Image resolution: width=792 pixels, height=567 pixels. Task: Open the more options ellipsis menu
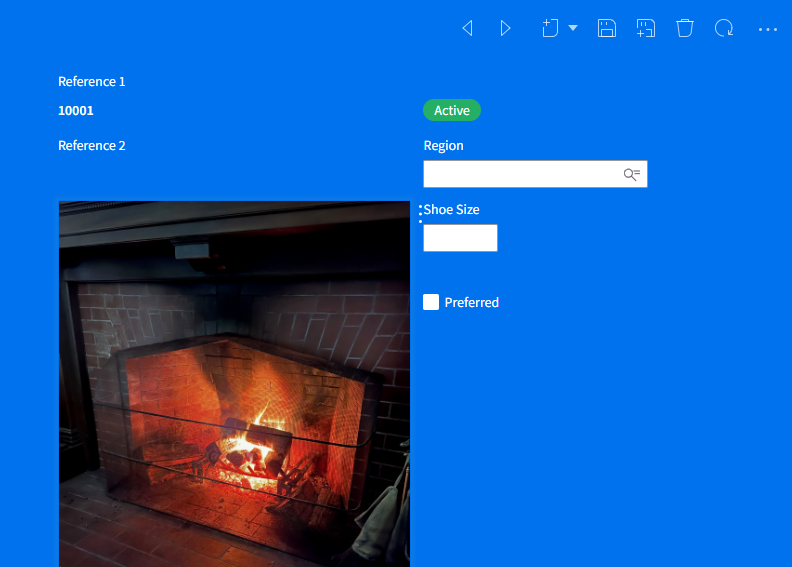pyautogui.click(x=768, y=30)
